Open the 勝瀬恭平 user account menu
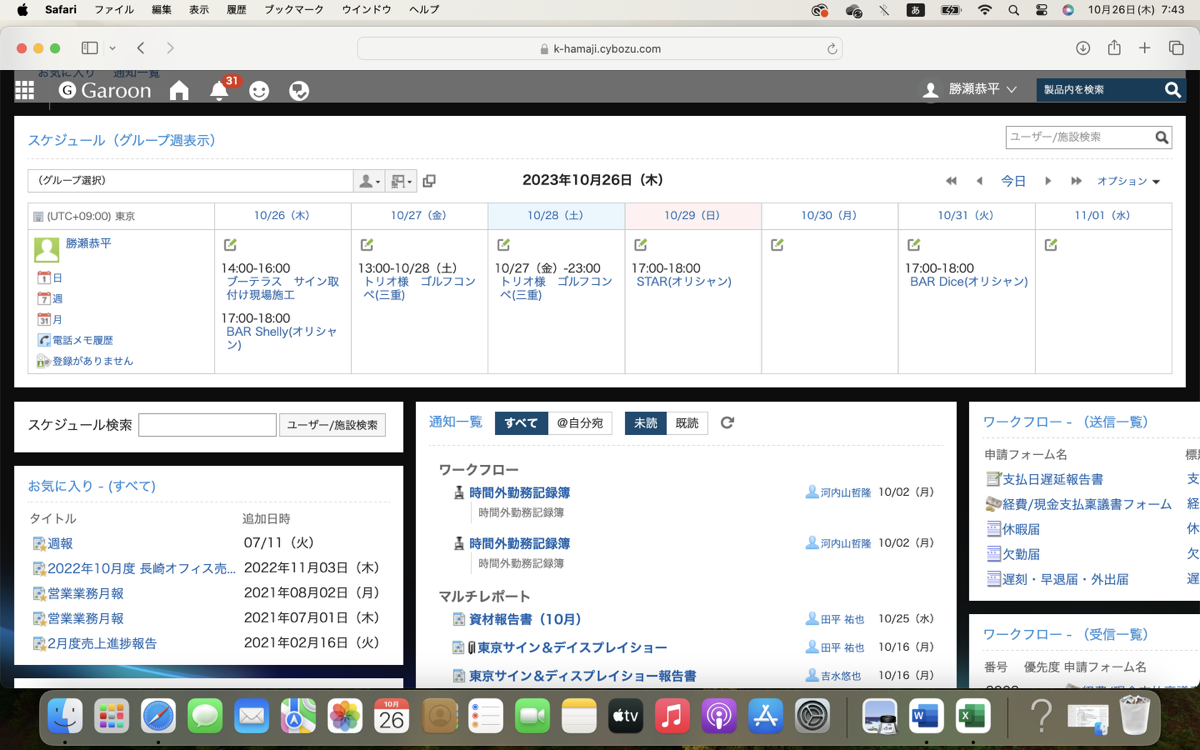Image resolution: width=1200 pixels, height=750 pixels. point(969,90)
